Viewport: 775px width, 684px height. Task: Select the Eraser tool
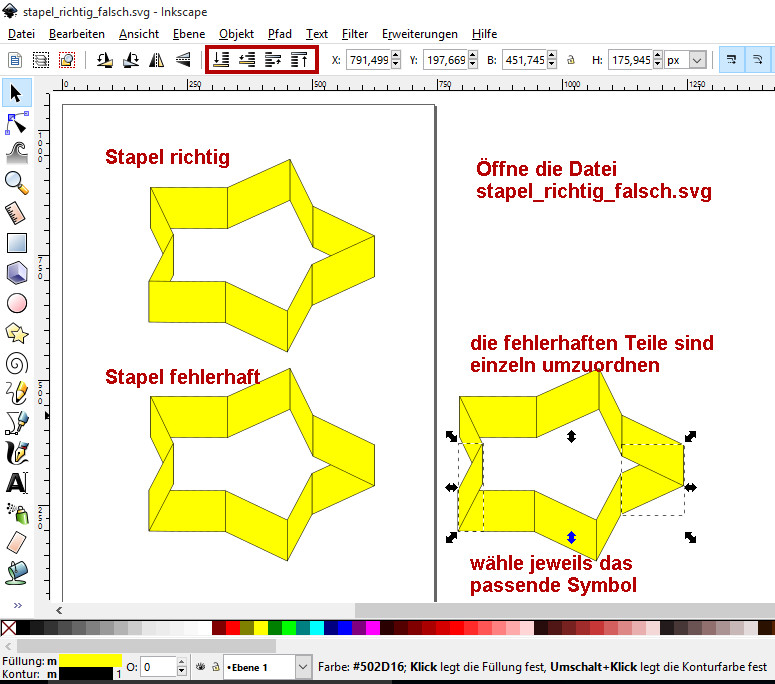click(17, 543)
